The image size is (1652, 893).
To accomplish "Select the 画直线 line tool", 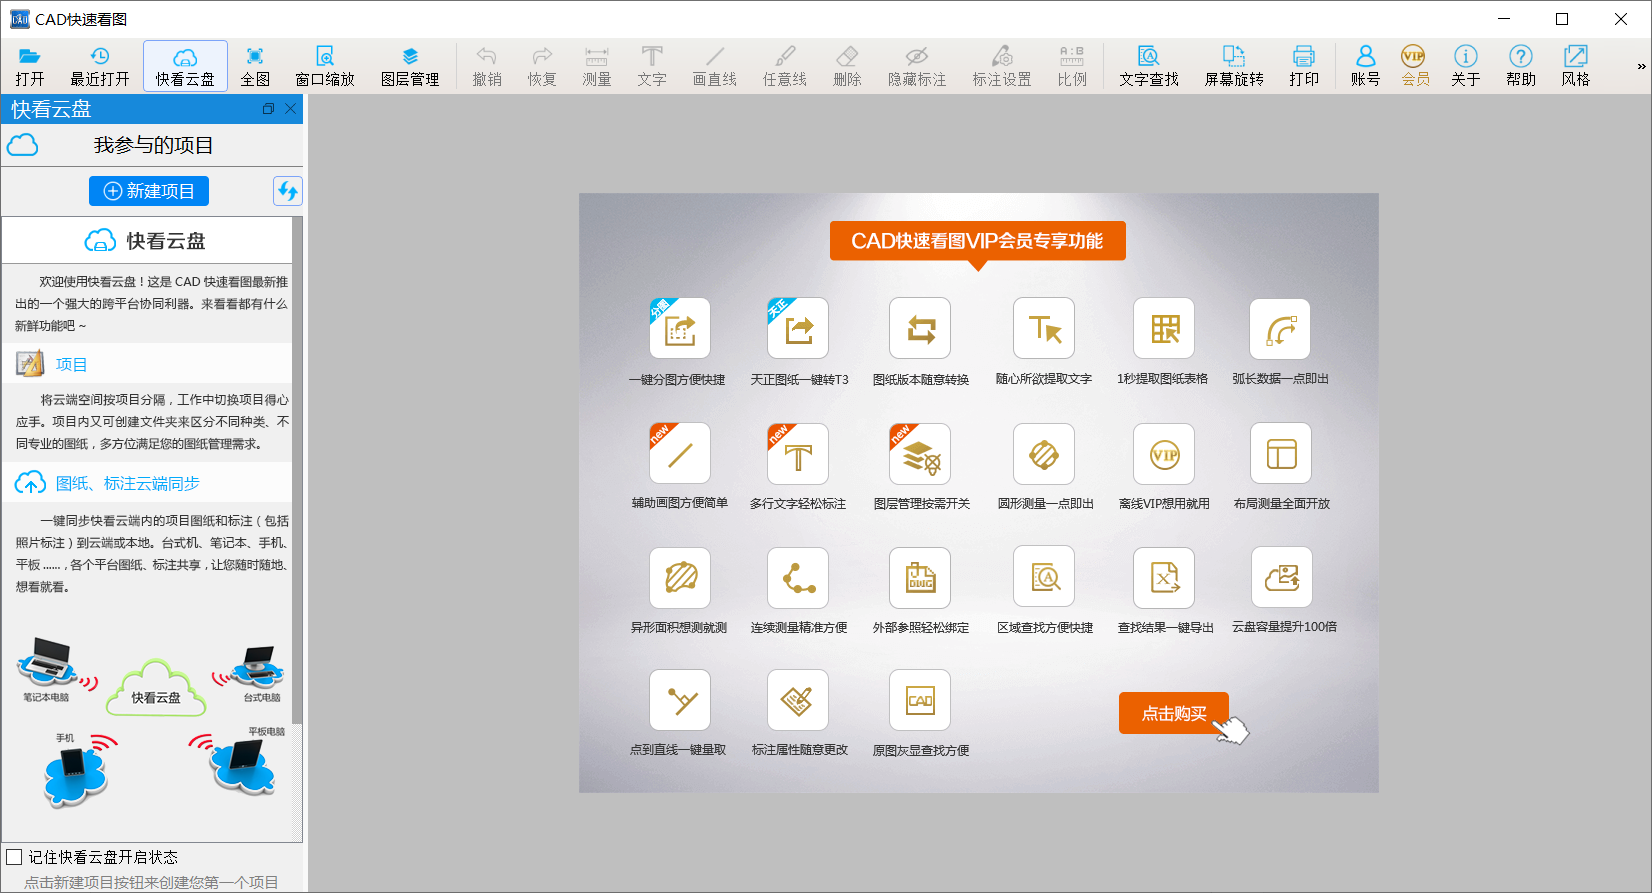I will coord(715,67).
